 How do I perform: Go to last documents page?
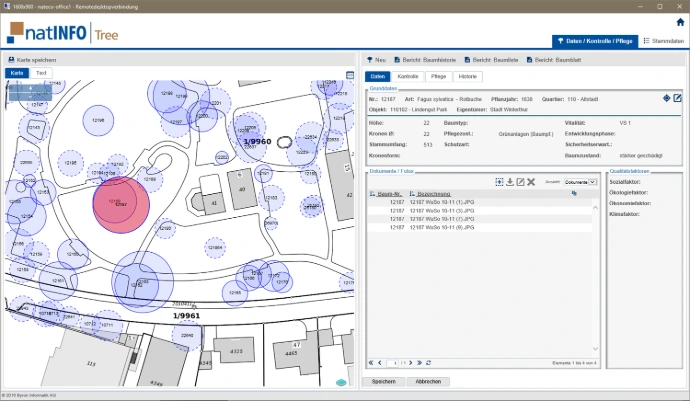[419, 363]
